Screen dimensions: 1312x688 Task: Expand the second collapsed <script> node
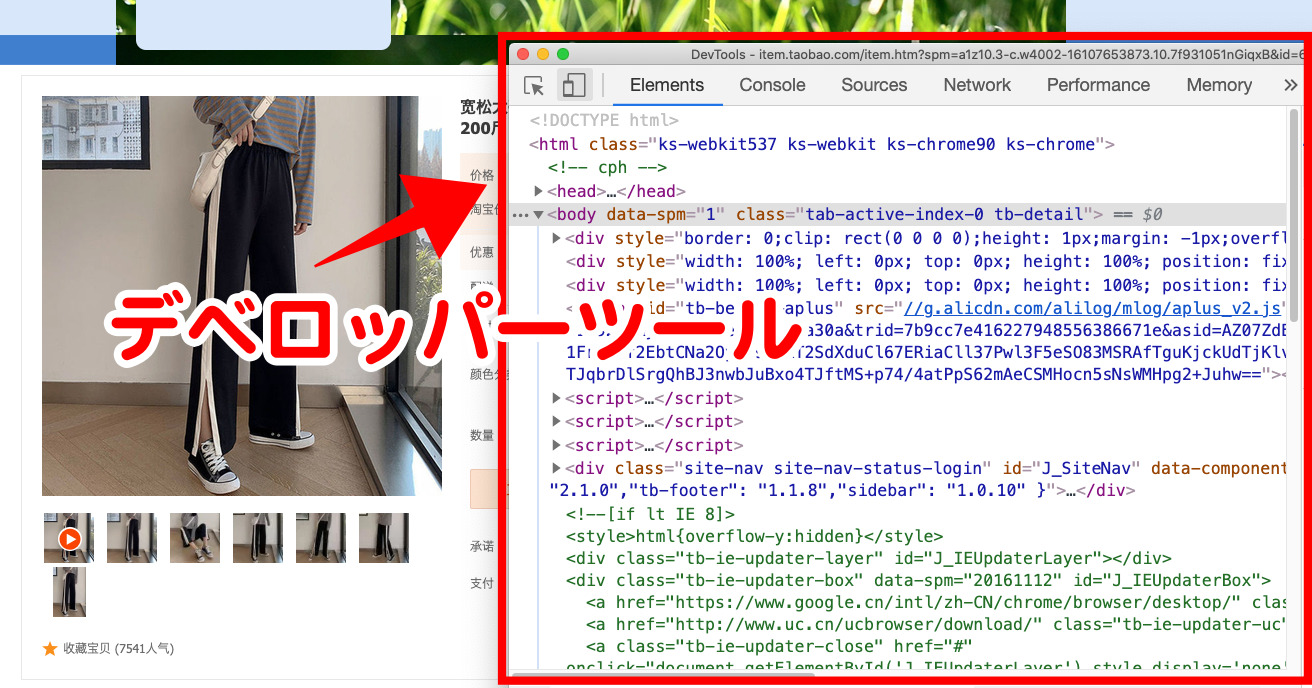click(x=557, y=421)
